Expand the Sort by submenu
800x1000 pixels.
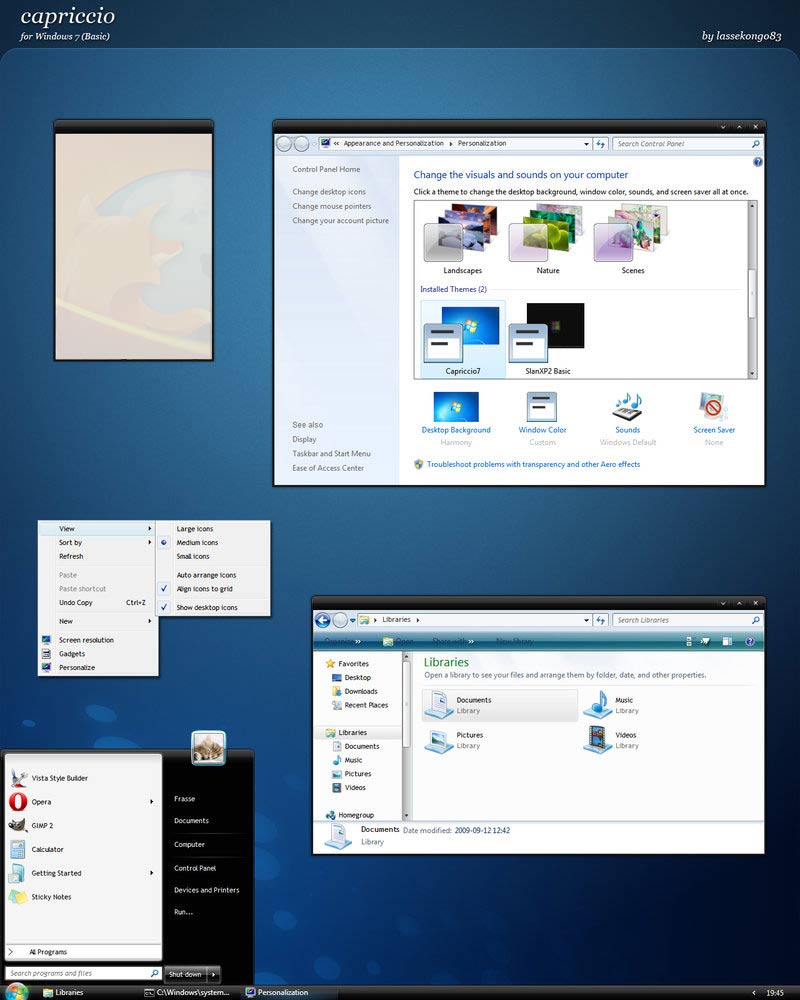point(70,542)
